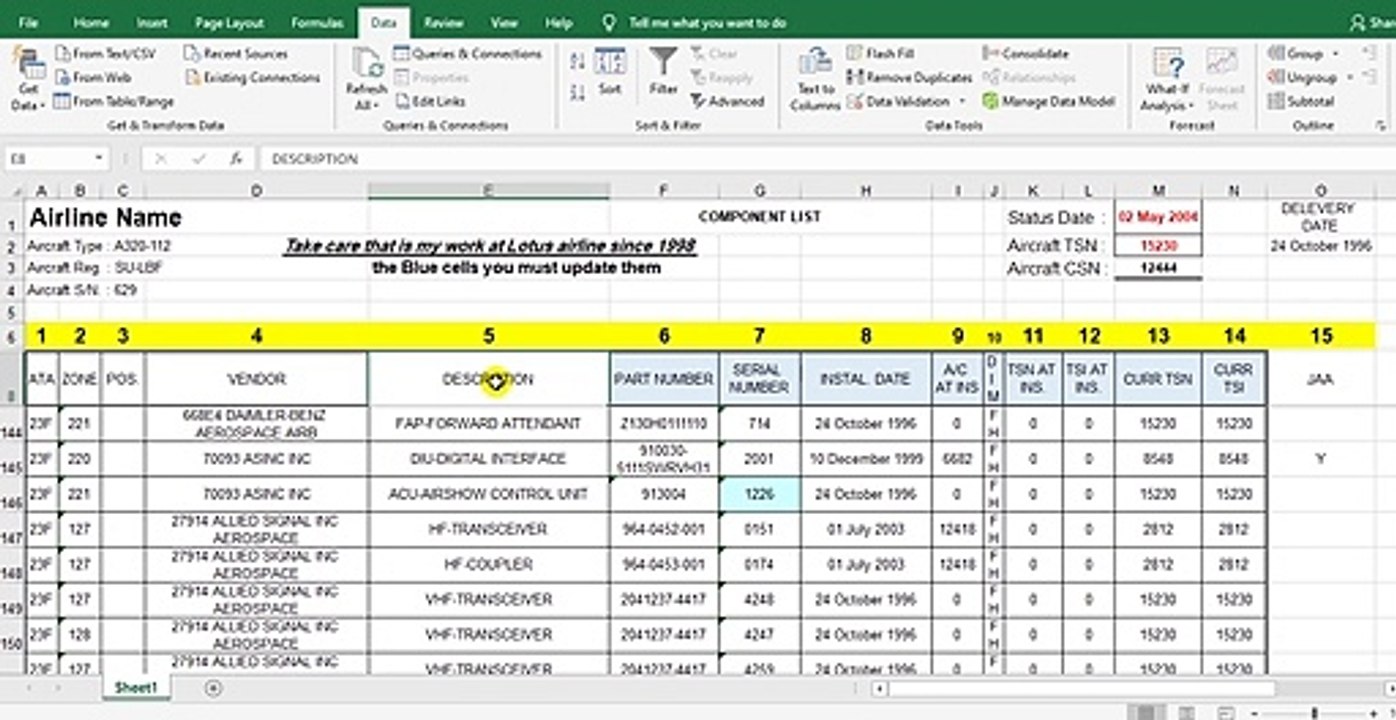Select the JAA header cell
1396x720 pixels.
(1320, 379)
